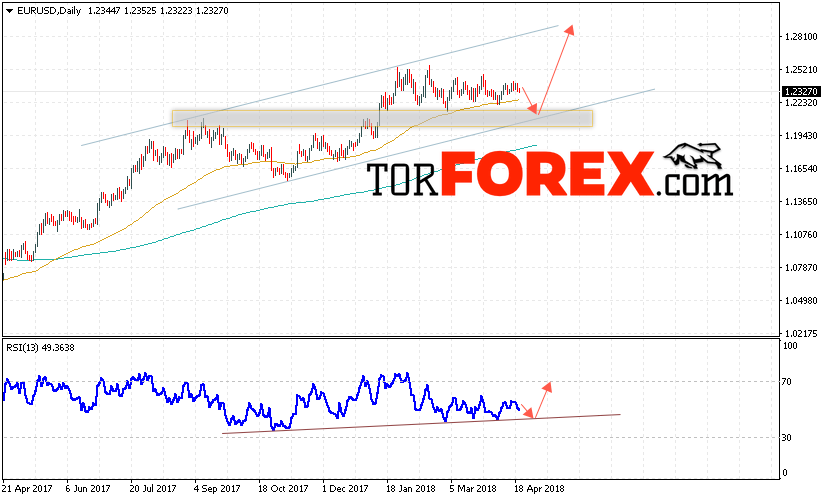Click the RSI 100 level label
The width and height of the screenshot is (822, 500).
coord(789,345)
